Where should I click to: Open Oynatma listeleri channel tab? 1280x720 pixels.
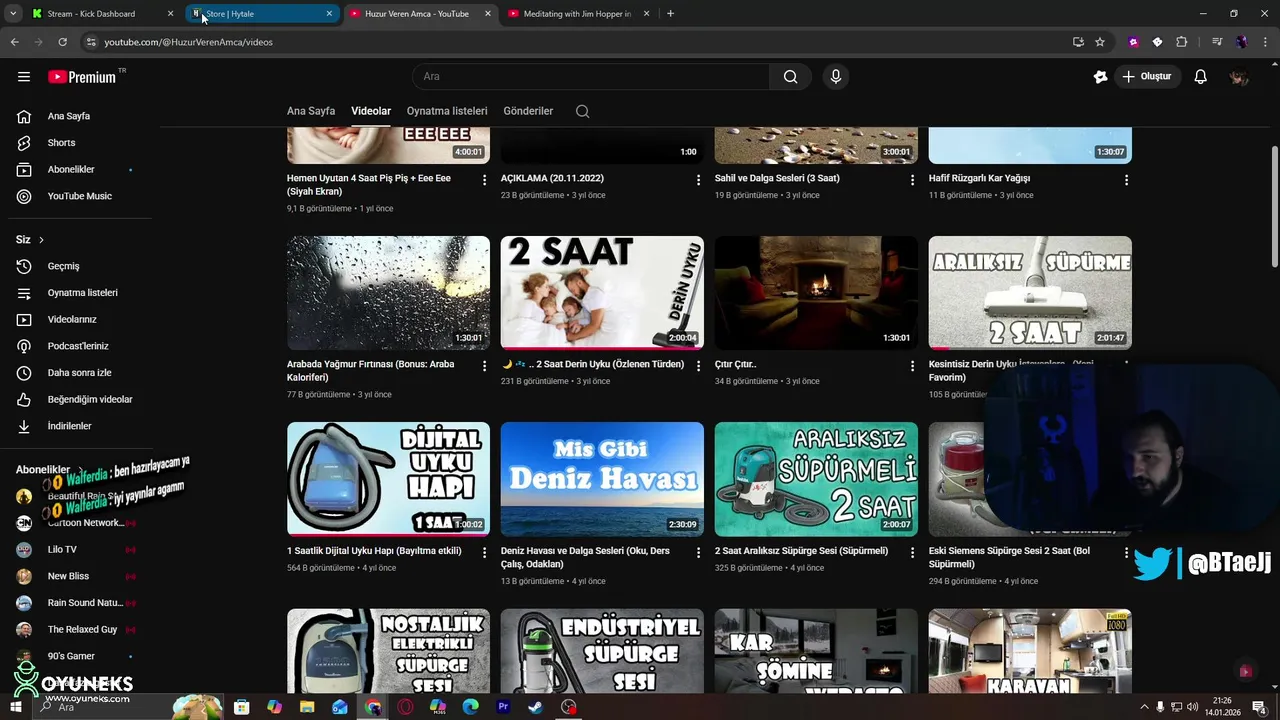pos(447,111)
